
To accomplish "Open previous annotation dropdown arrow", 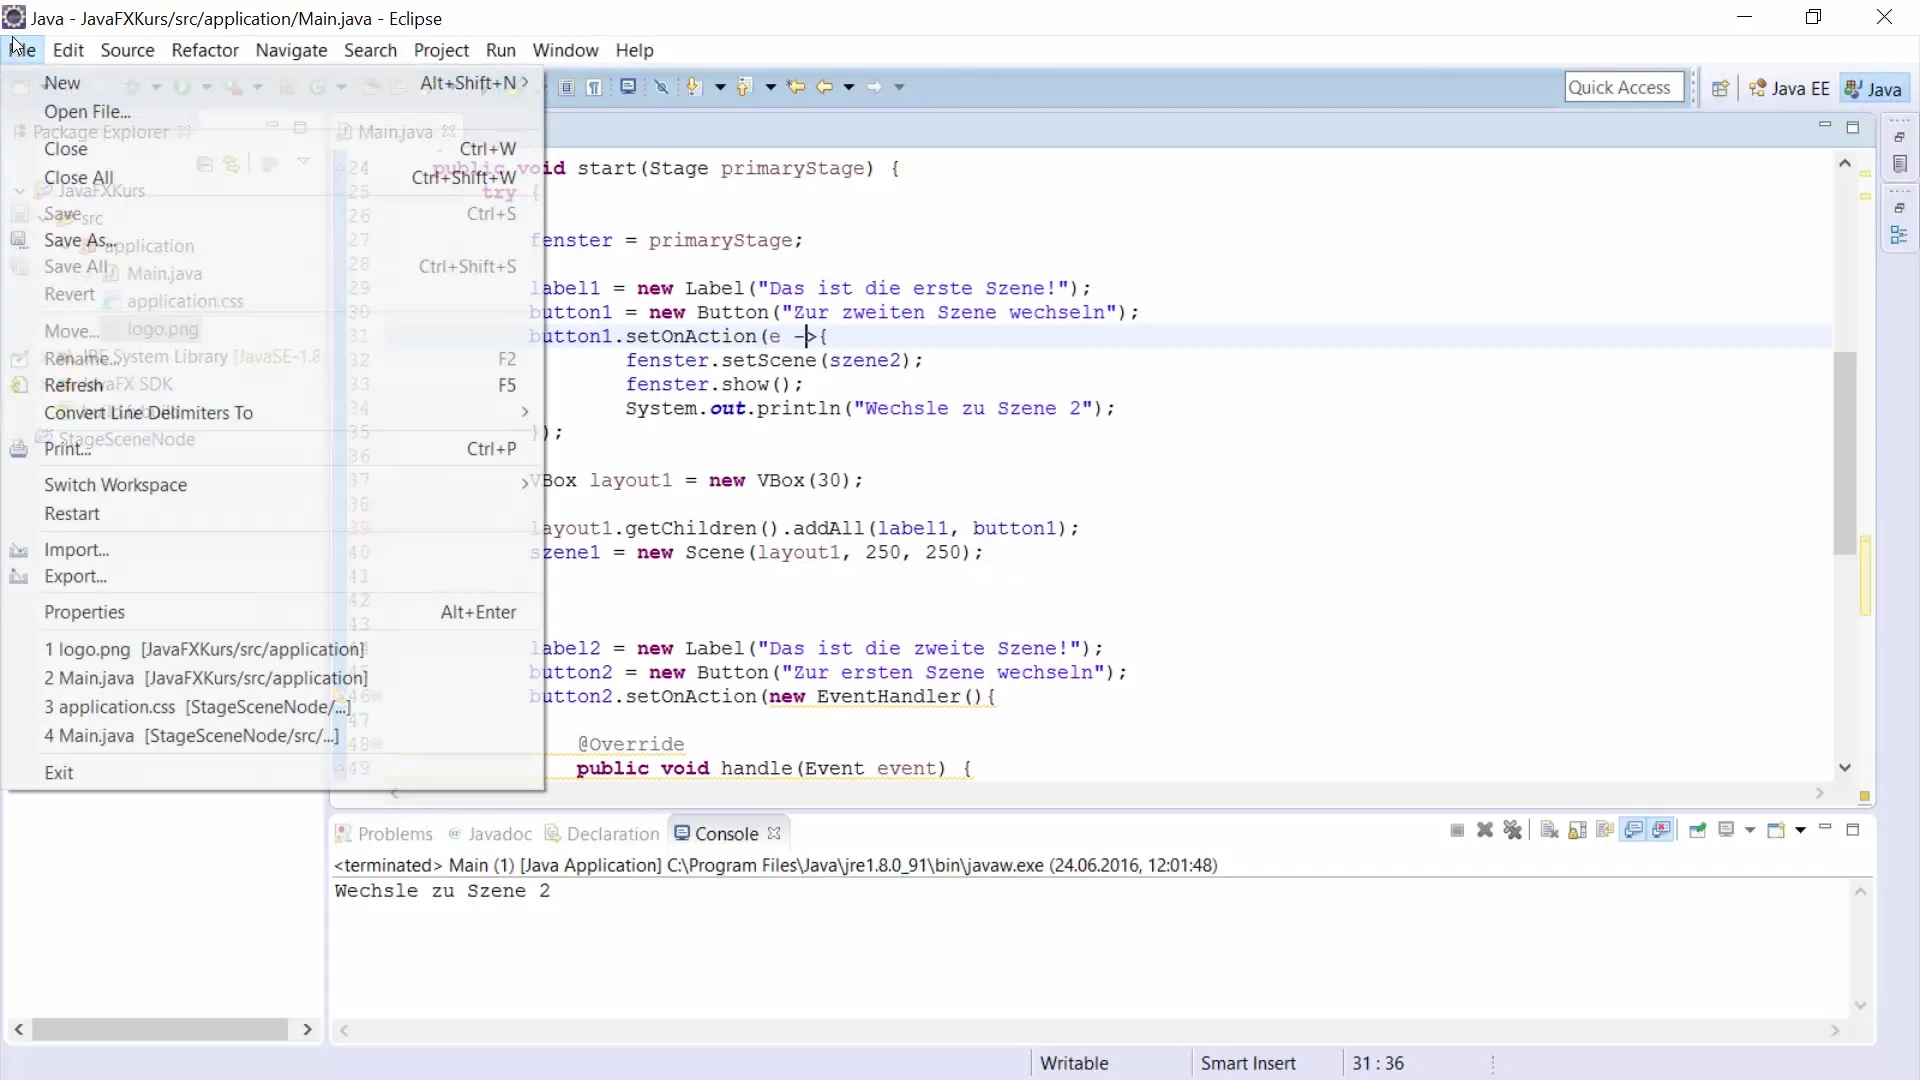I will (x=771, y=87).
